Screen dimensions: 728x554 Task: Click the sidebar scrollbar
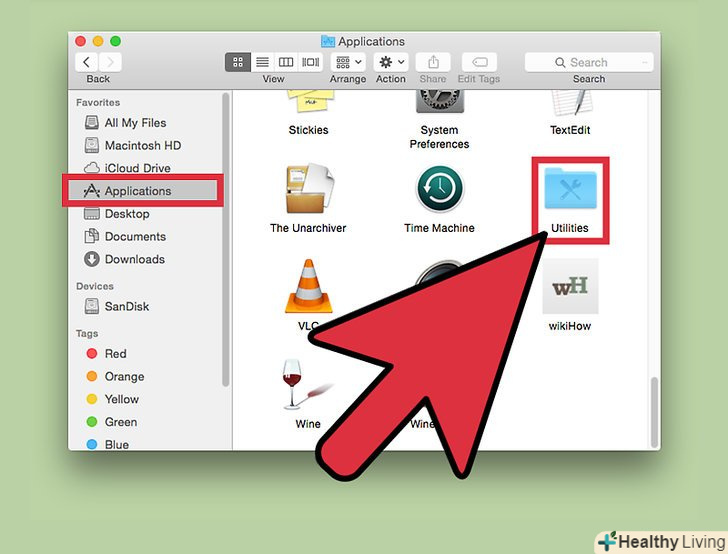tap(226, 239)
